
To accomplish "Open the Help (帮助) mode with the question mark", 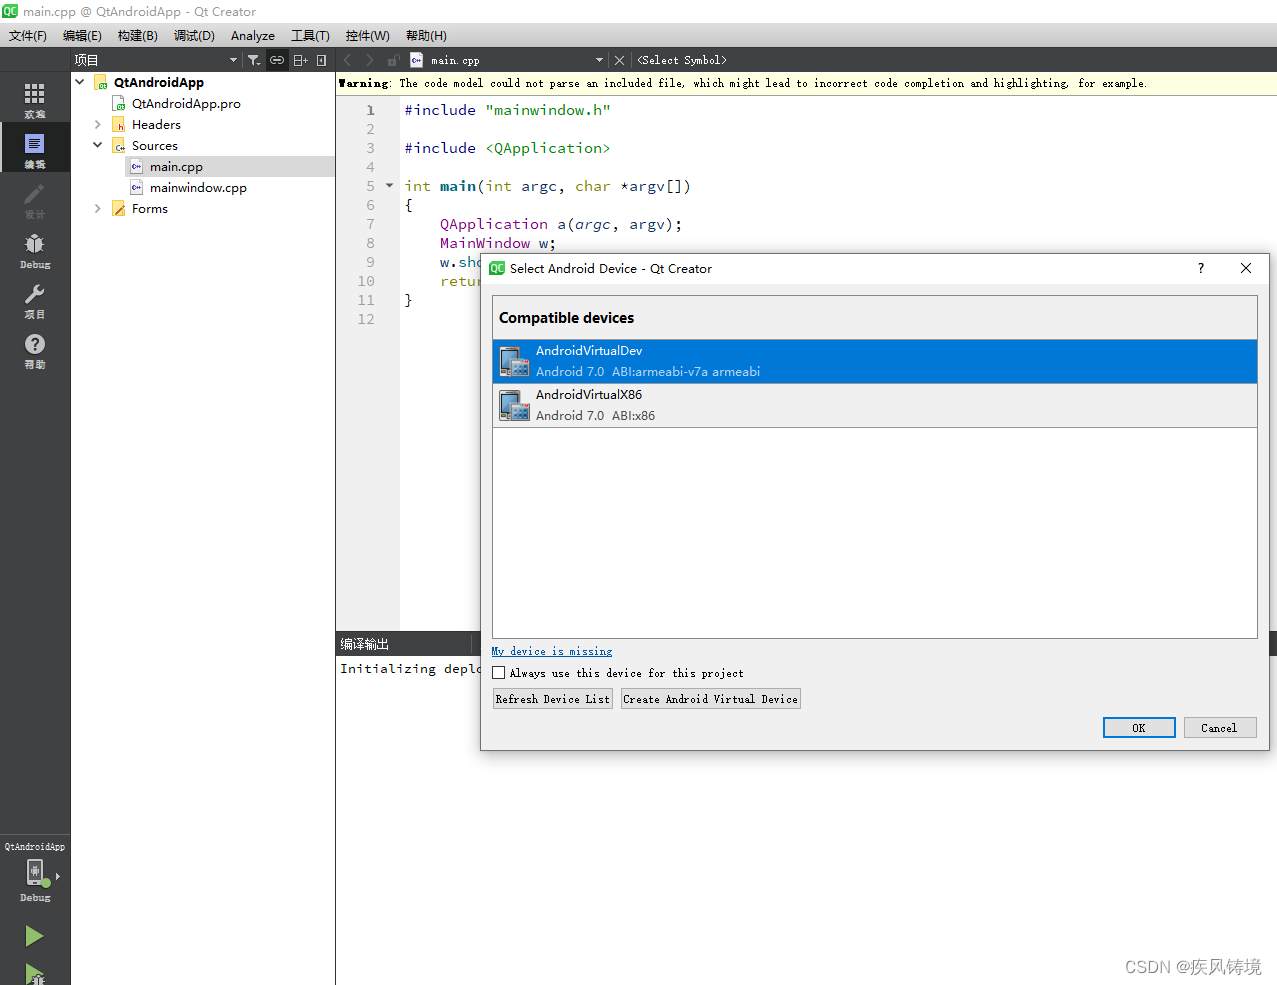I will tap(35, 349).
